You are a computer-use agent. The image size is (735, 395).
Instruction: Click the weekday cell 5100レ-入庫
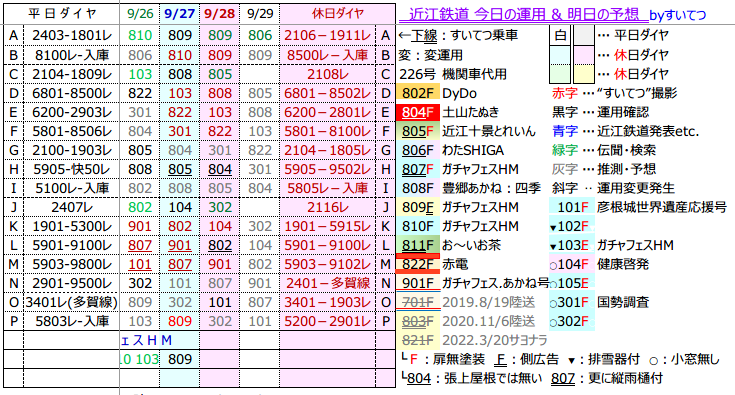coord(72,188)
